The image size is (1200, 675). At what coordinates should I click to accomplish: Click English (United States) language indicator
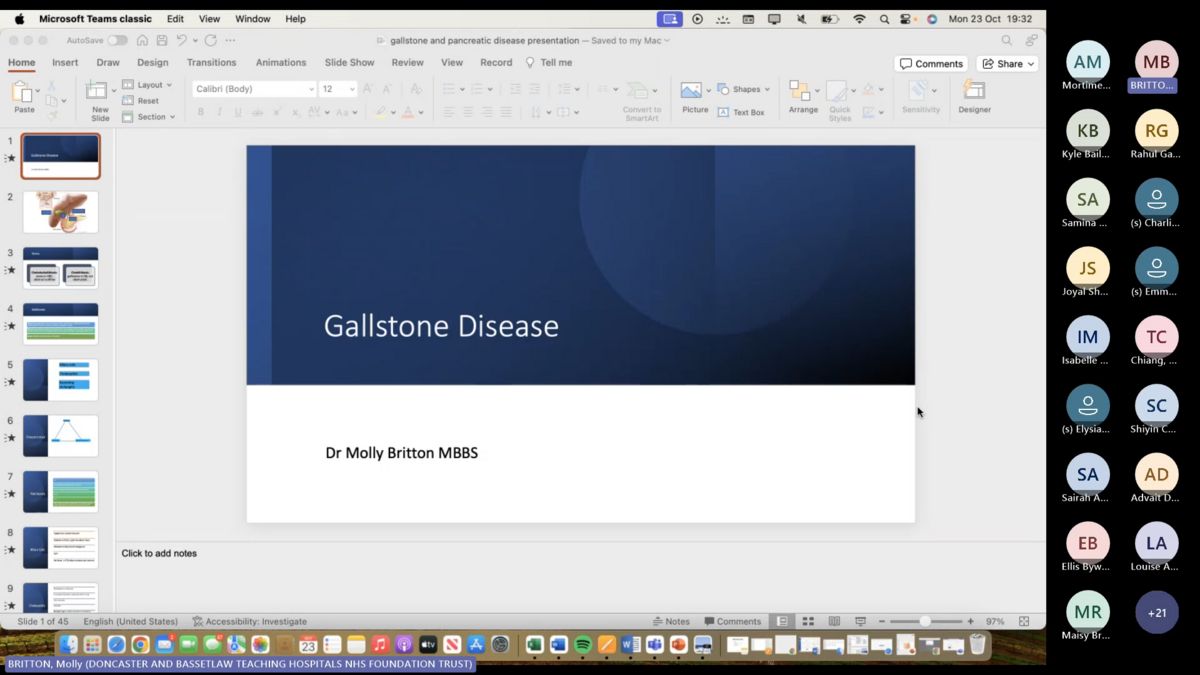131,621
